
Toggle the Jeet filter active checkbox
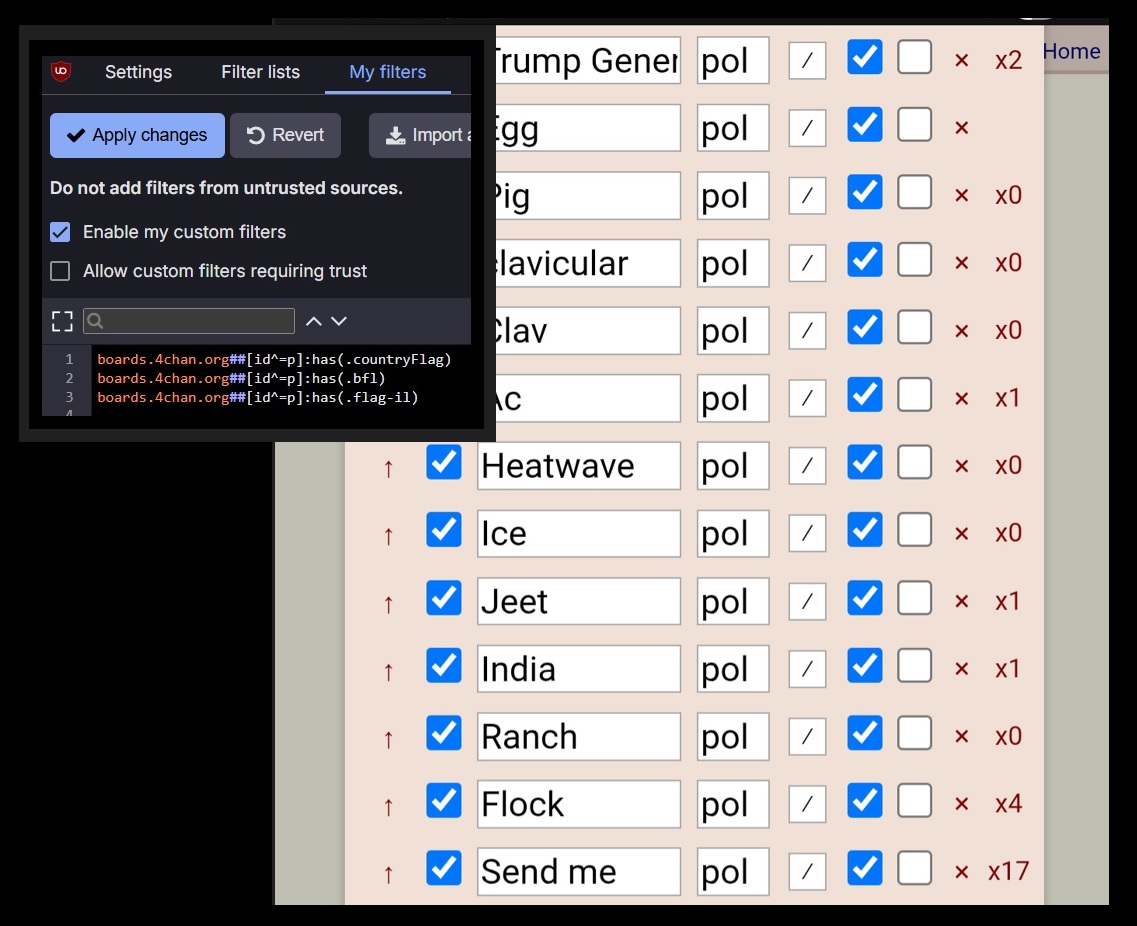pos(444,598)
